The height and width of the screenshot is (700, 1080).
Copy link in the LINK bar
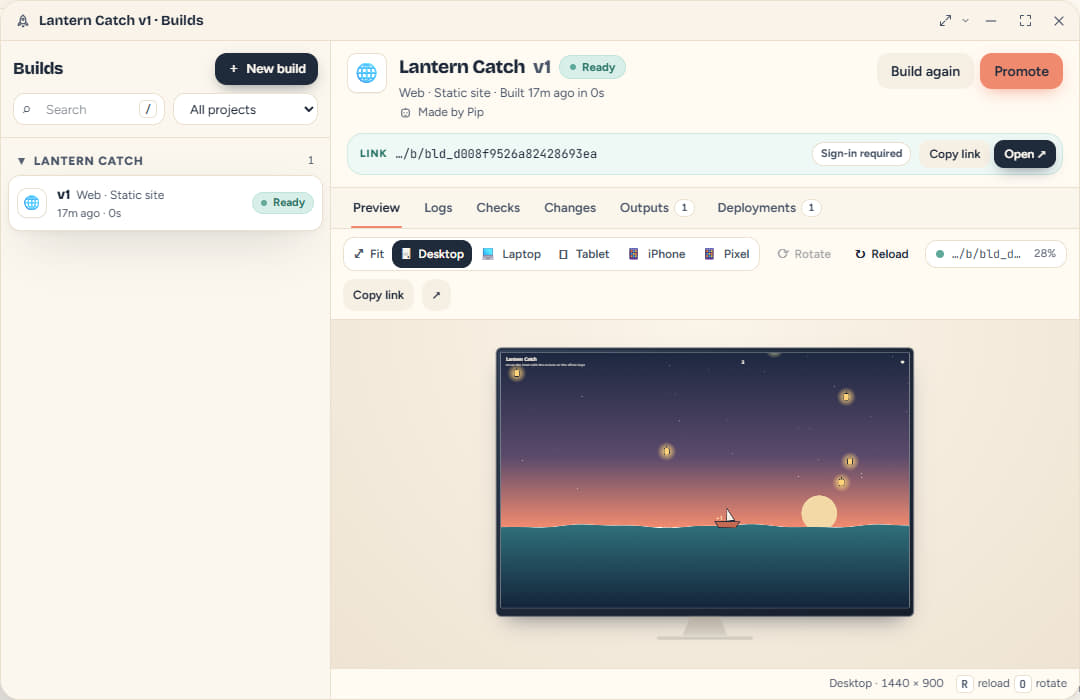(x=954, y=154)
